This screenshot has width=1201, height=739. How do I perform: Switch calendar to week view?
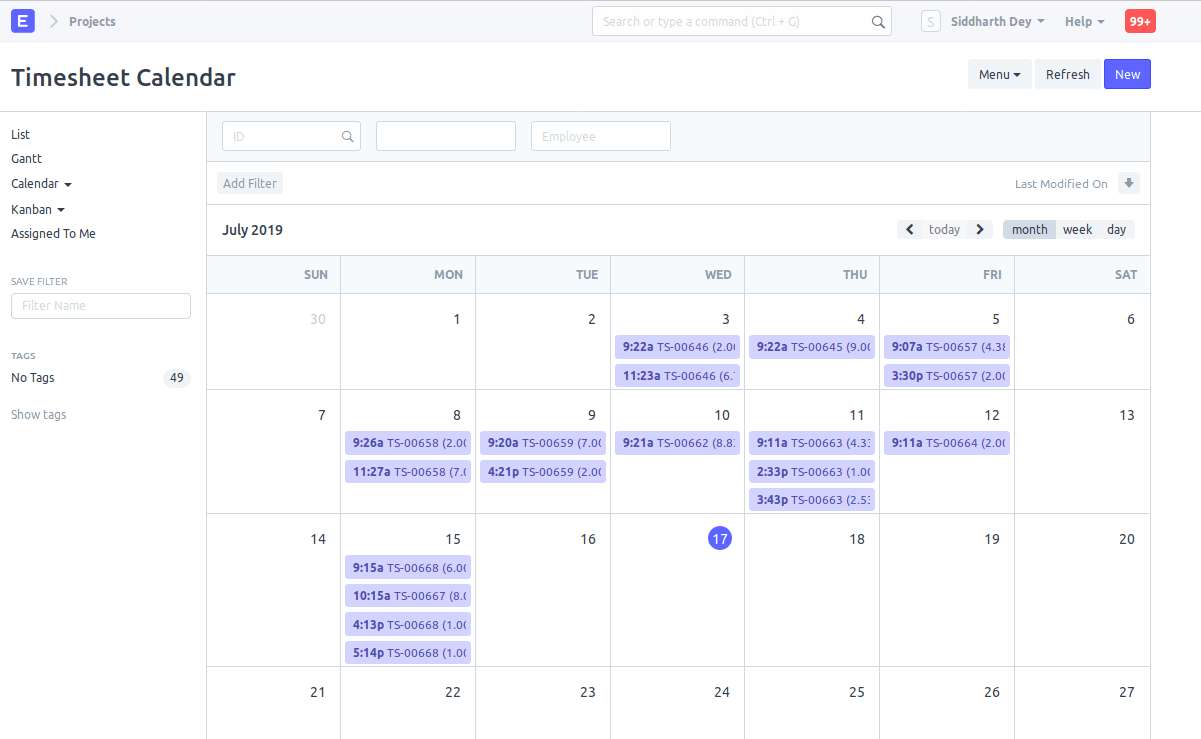pos(1077,230)
